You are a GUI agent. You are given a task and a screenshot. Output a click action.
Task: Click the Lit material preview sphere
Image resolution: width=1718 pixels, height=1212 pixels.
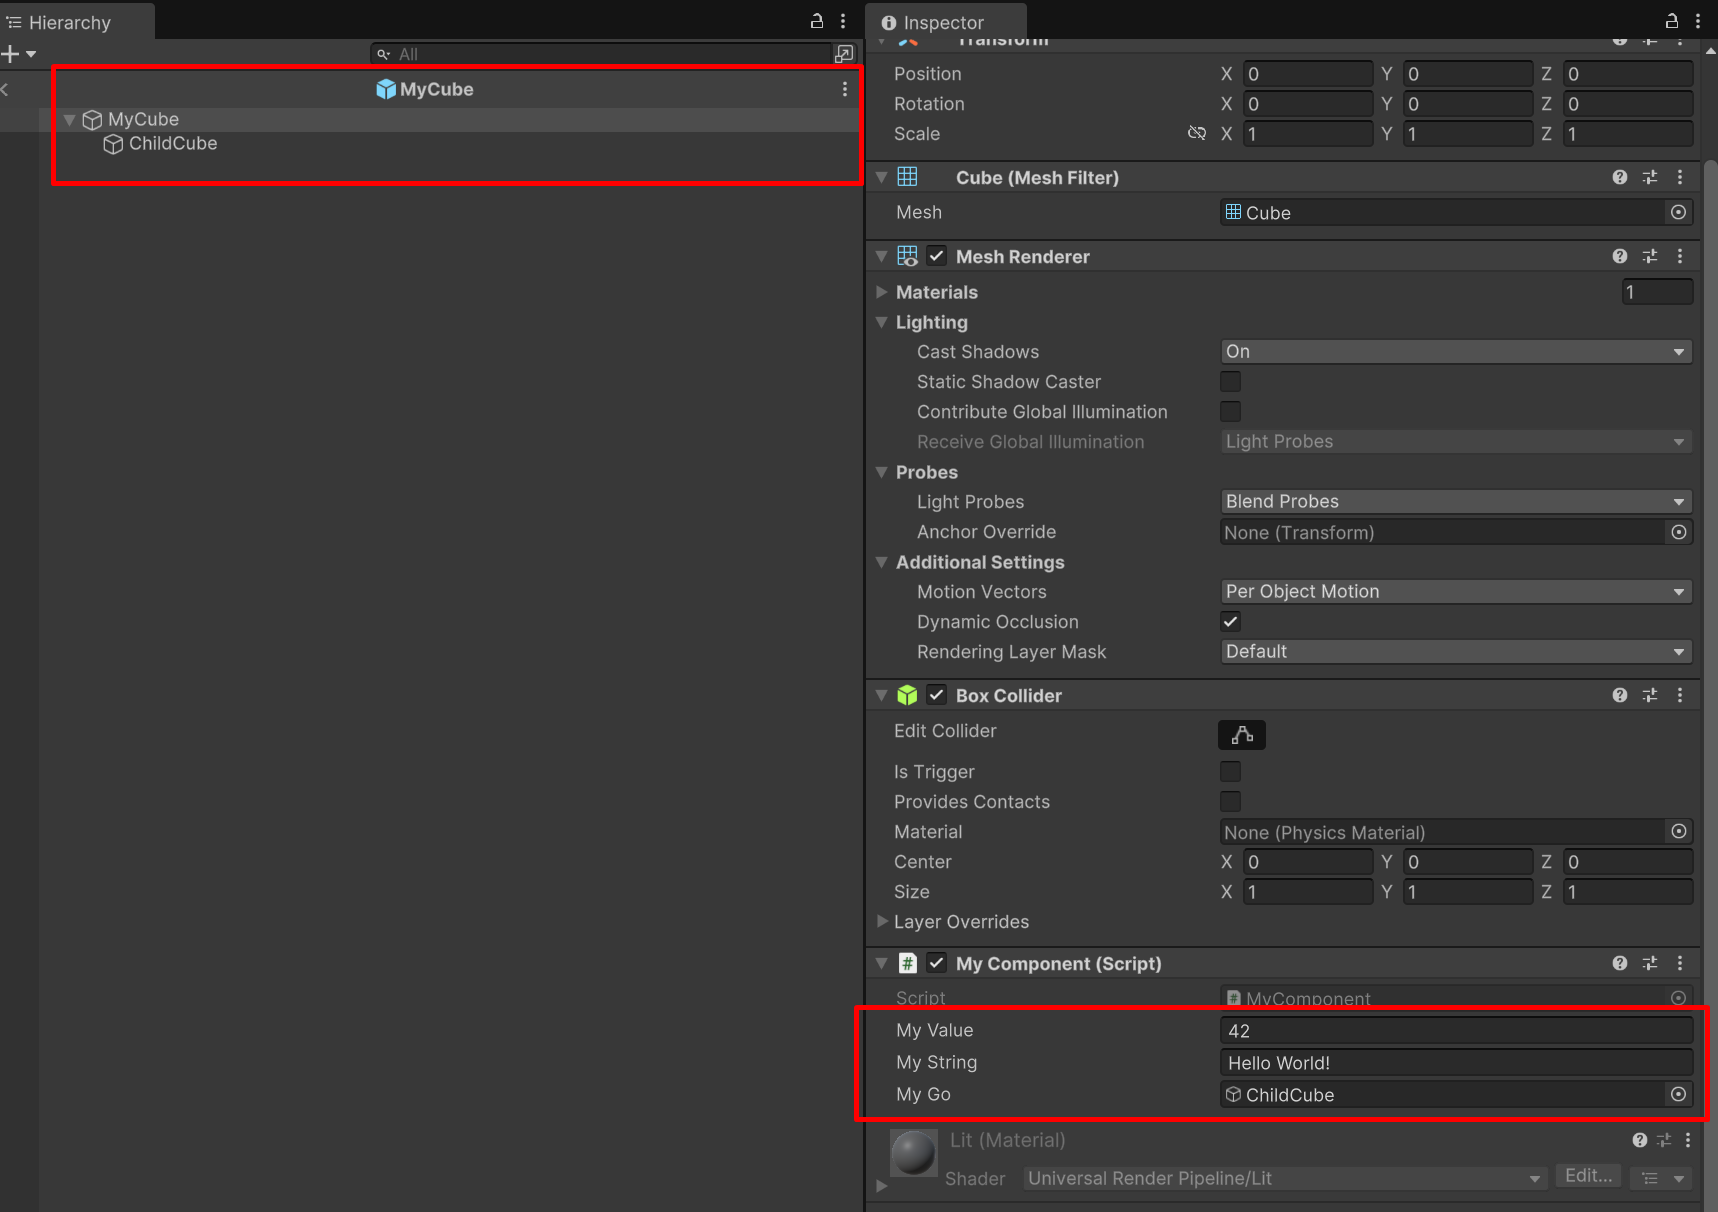coord(913,1152)
